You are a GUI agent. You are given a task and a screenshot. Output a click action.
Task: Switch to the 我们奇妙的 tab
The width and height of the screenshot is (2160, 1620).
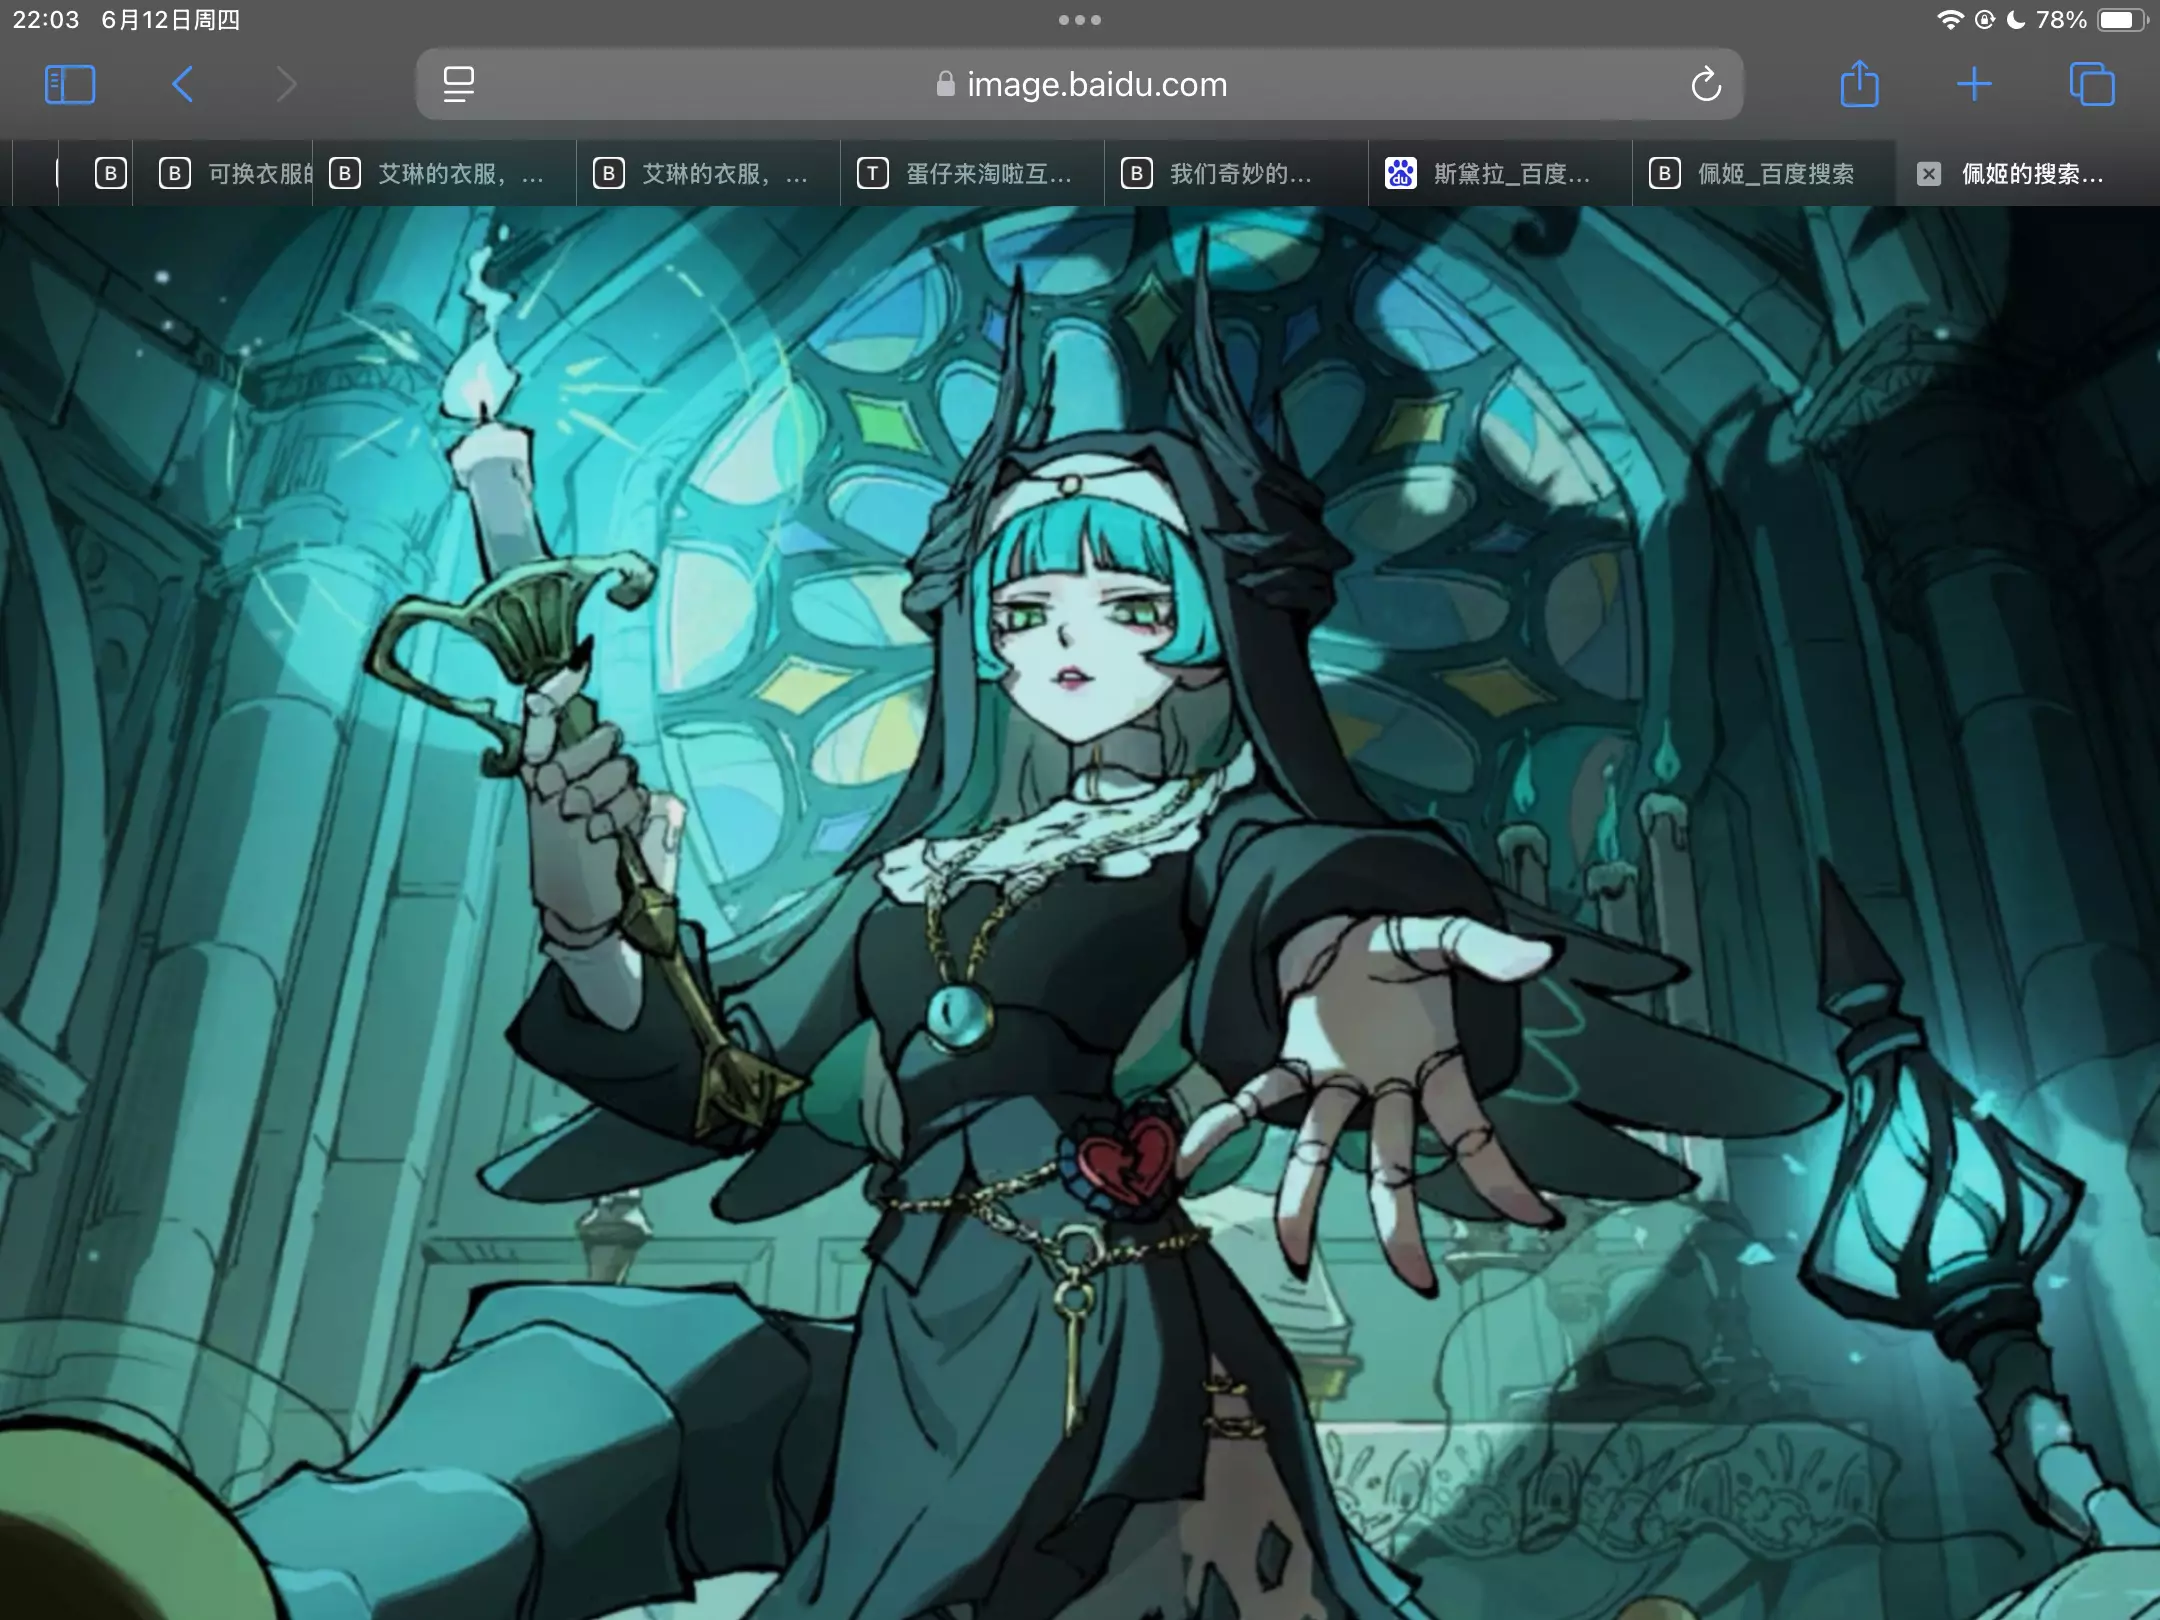pyautogui.click(x=1236, y=174)
